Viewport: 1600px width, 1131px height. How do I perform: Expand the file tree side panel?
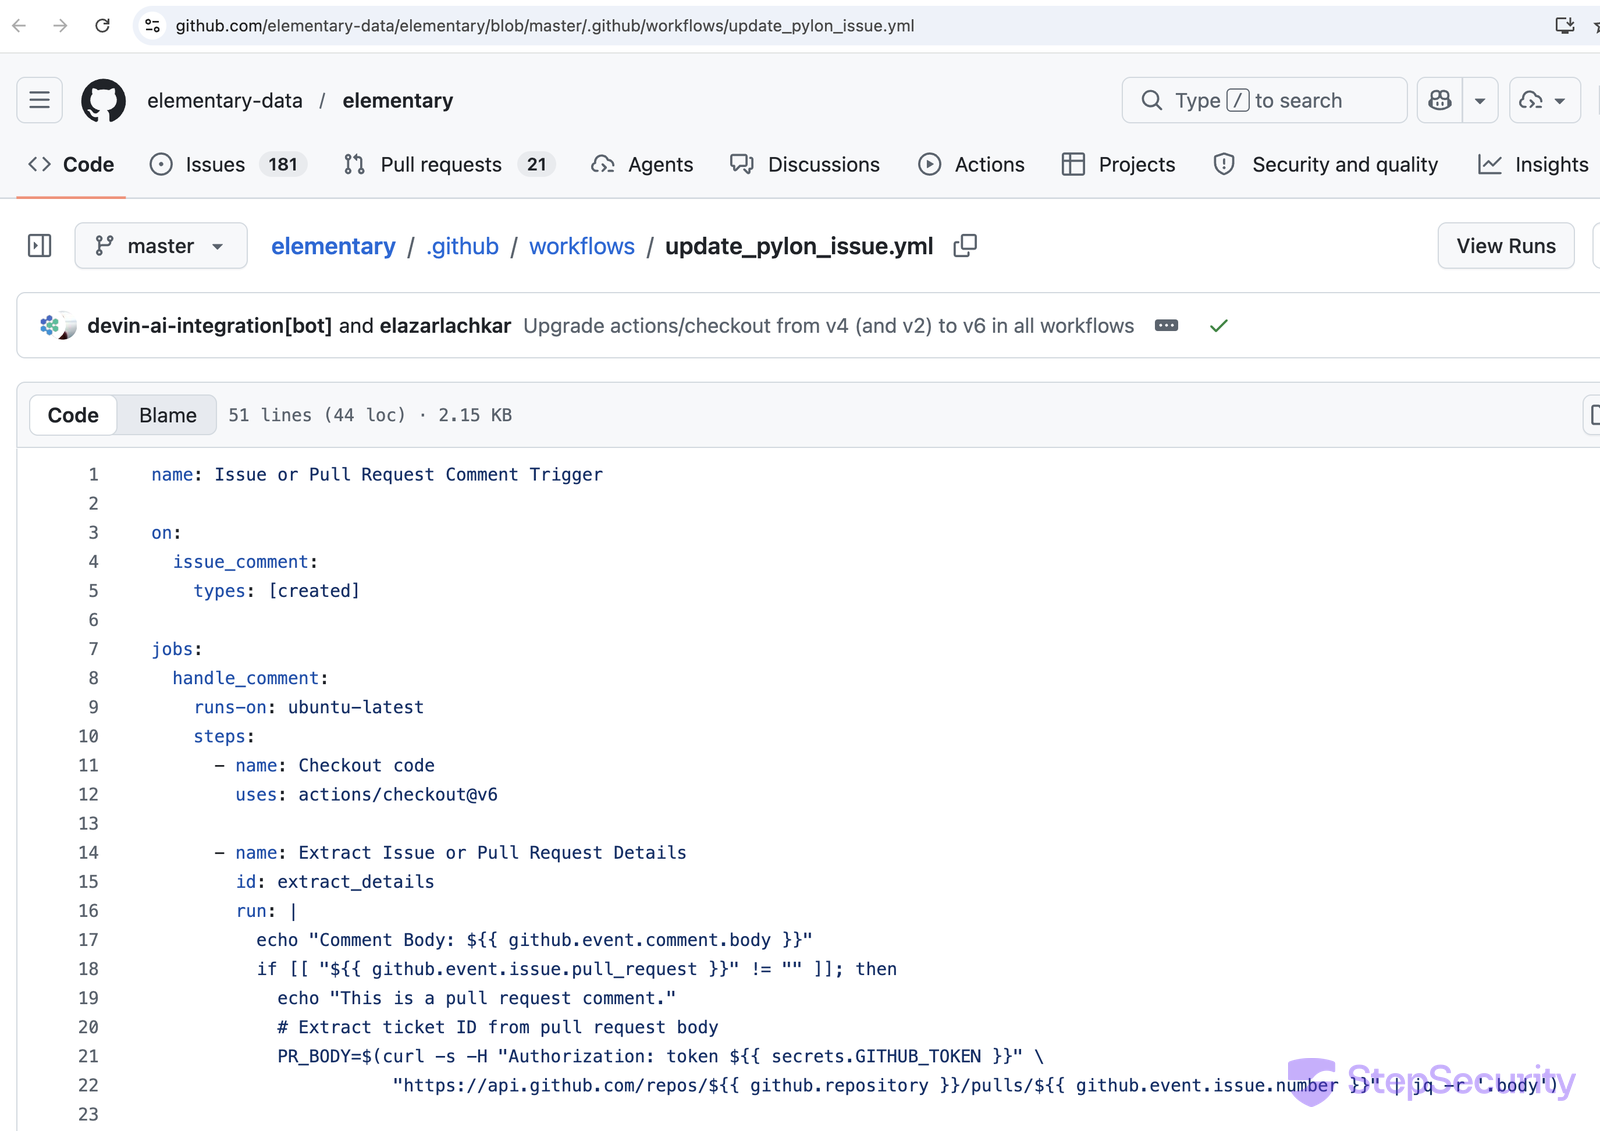(40, 246)
